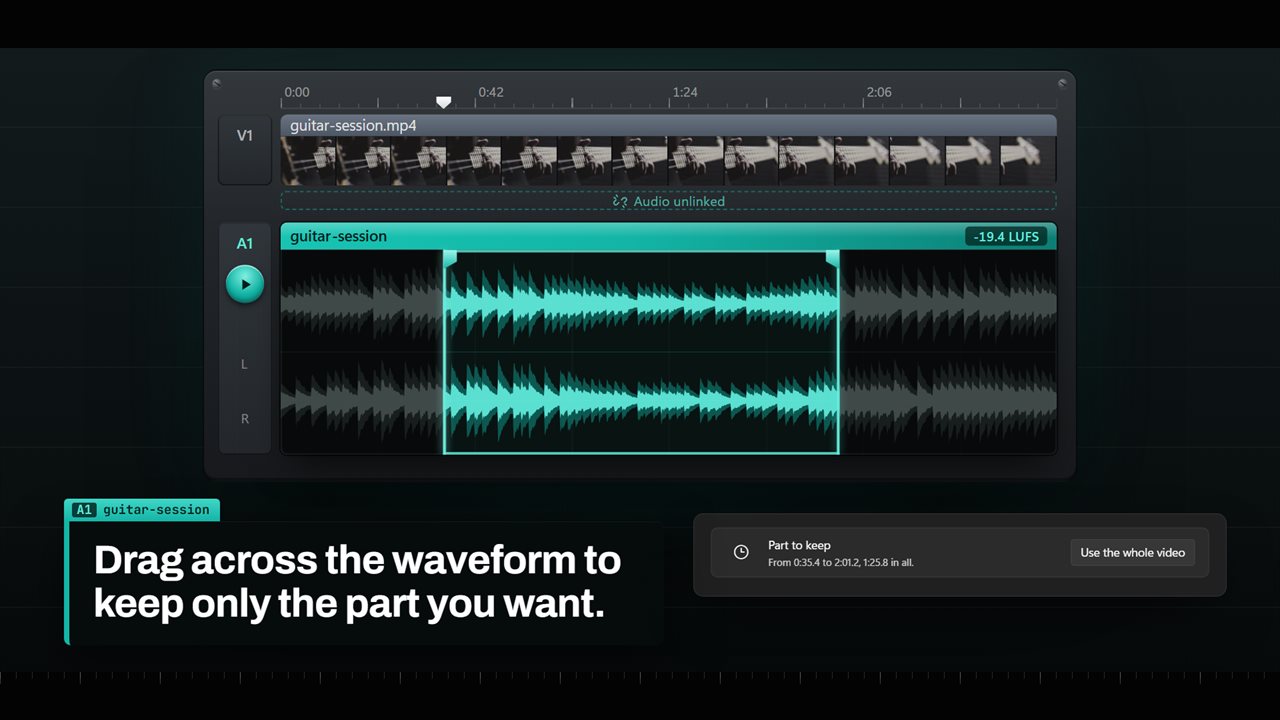Play the A1 guitar-session audio track
The height and width of the screenshot is (720, 1280).
[245, 284]
